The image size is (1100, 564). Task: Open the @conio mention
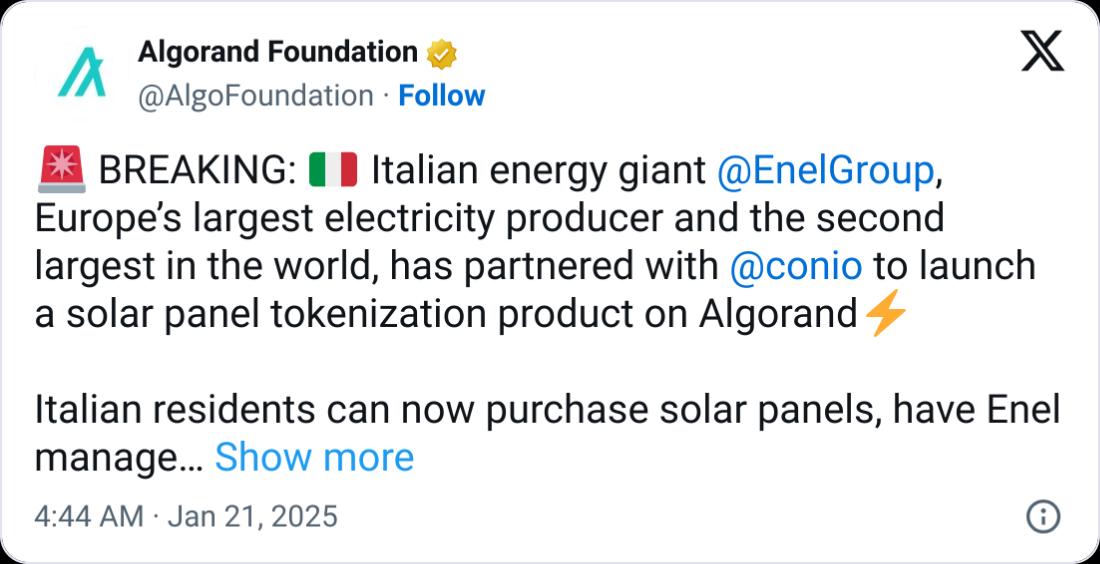coord(796,267)
